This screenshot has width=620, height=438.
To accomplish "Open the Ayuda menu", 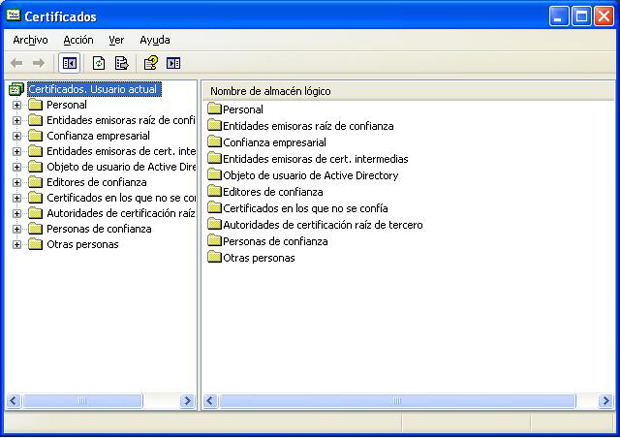I will coord(154,40).
